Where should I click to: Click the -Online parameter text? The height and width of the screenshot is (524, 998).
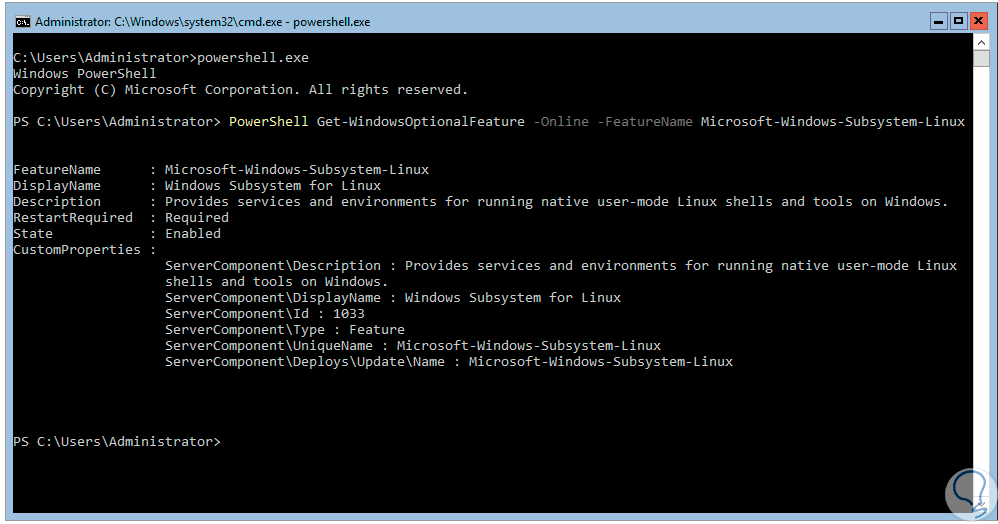(561, 121)
